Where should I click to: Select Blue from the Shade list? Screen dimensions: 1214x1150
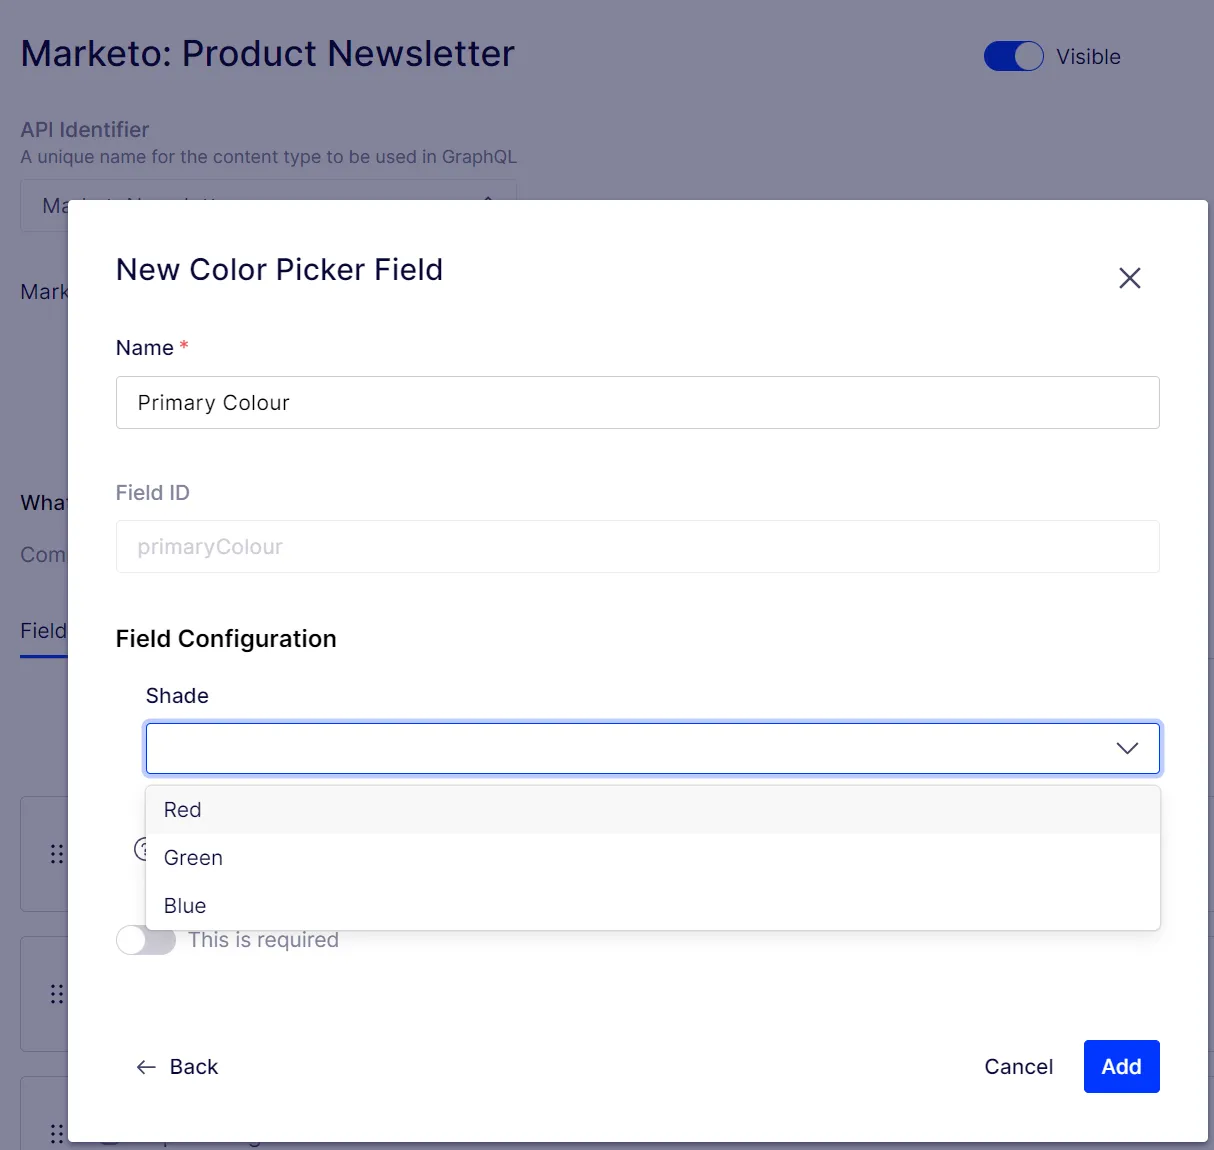pyautogui.click(x=652, y=906)
